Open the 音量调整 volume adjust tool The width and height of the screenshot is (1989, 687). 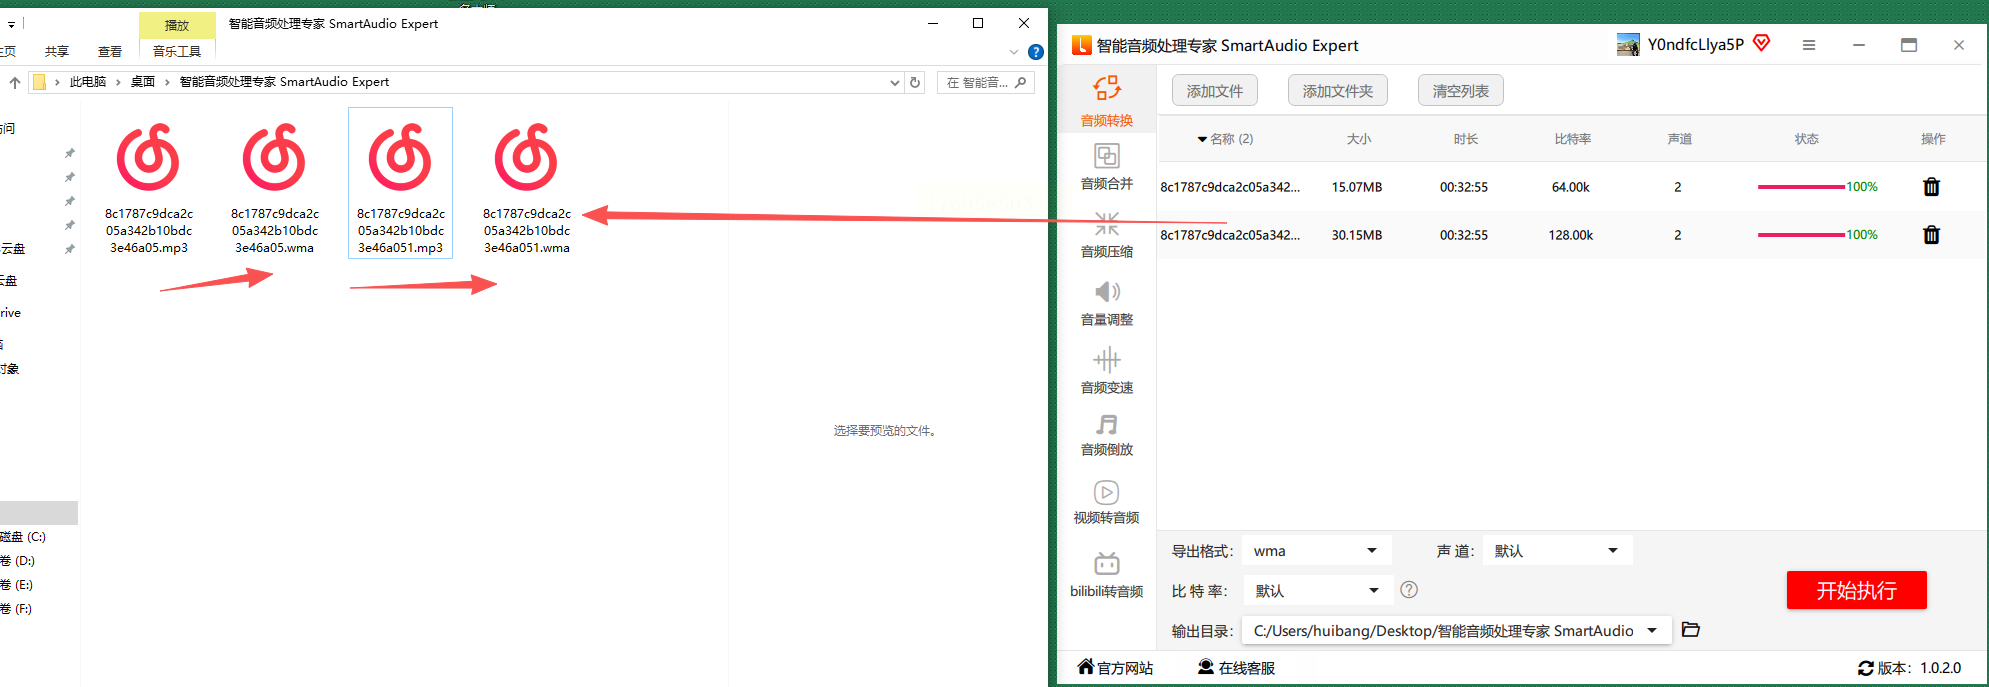point(1106,303)
